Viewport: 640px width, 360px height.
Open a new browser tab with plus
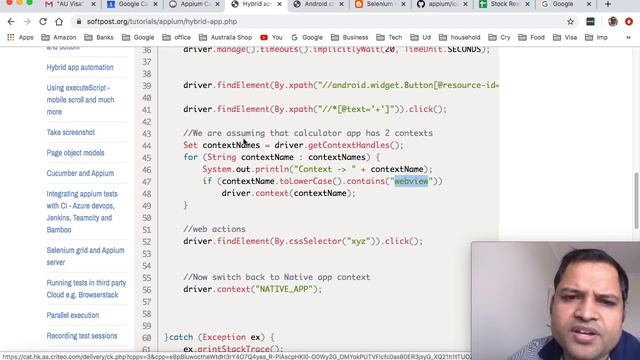pos(608,4)
